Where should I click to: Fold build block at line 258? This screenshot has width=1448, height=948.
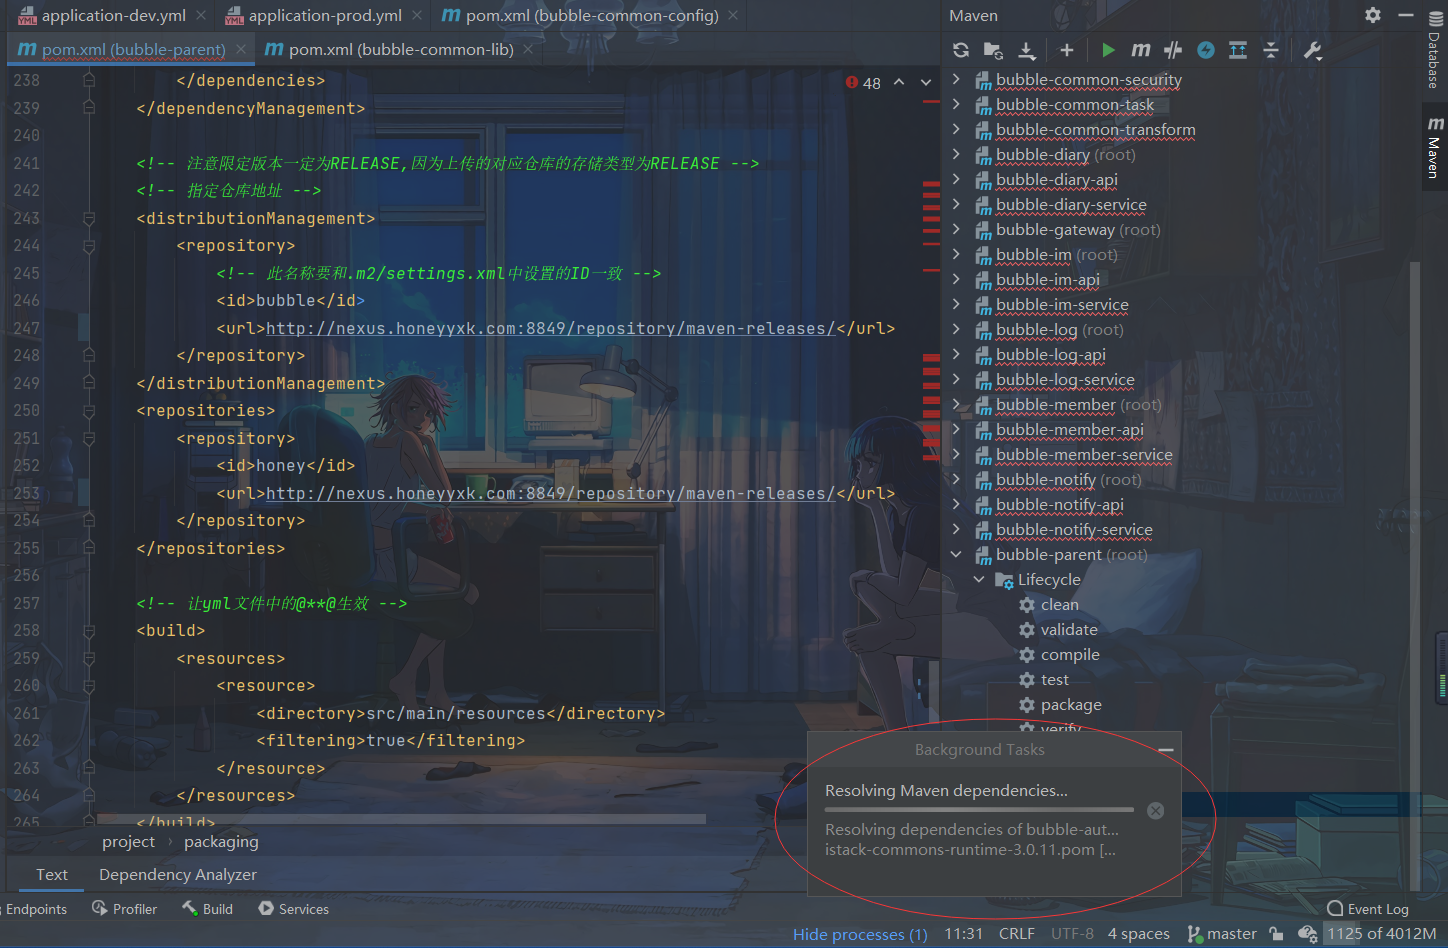pyautogui.click(x=89, y=630)
